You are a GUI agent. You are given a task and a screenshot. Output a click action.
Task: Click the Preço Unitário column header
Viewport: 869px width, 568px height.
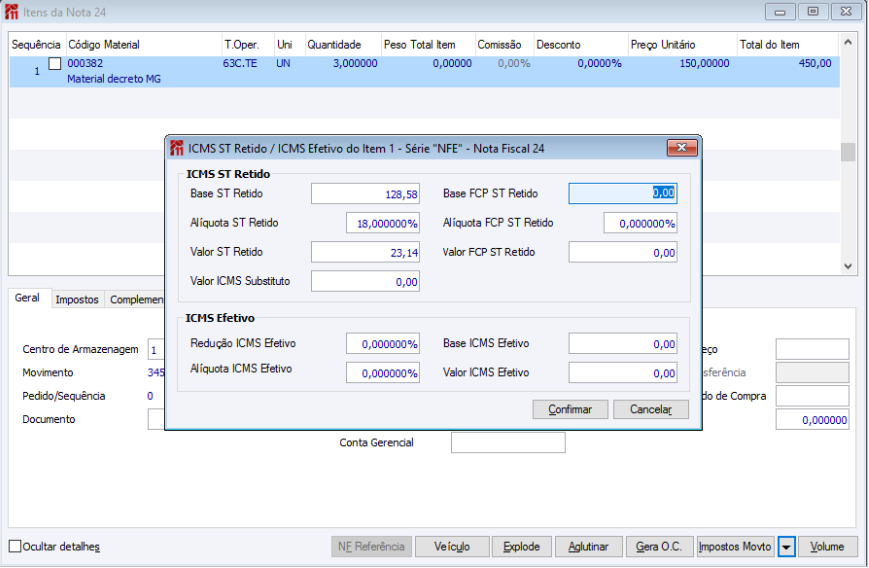682,45
